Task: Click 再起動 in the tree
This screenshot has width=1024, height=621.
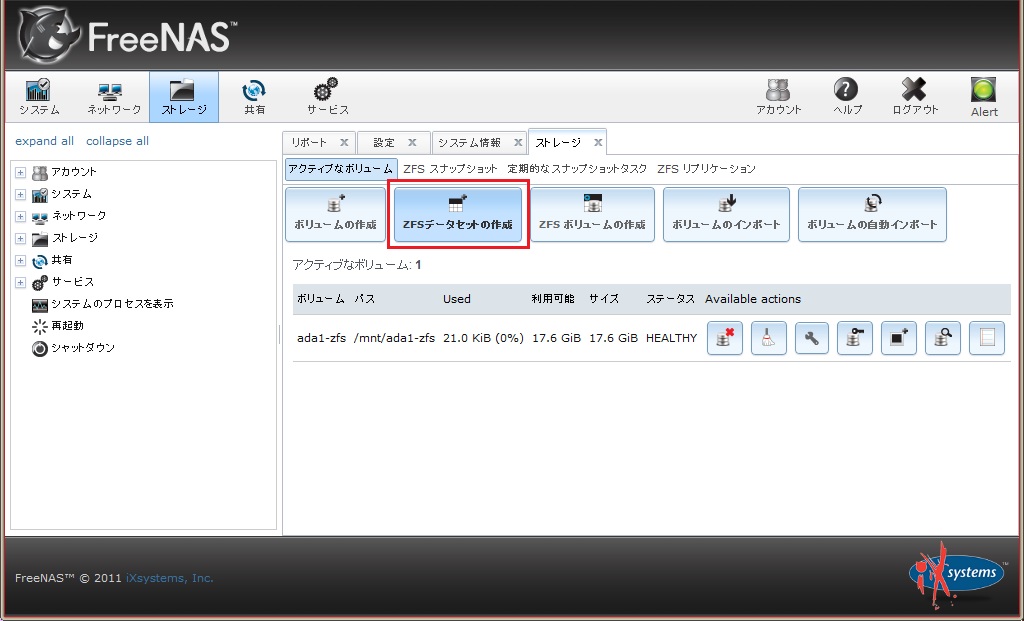Action: click(x=67, y=326)
